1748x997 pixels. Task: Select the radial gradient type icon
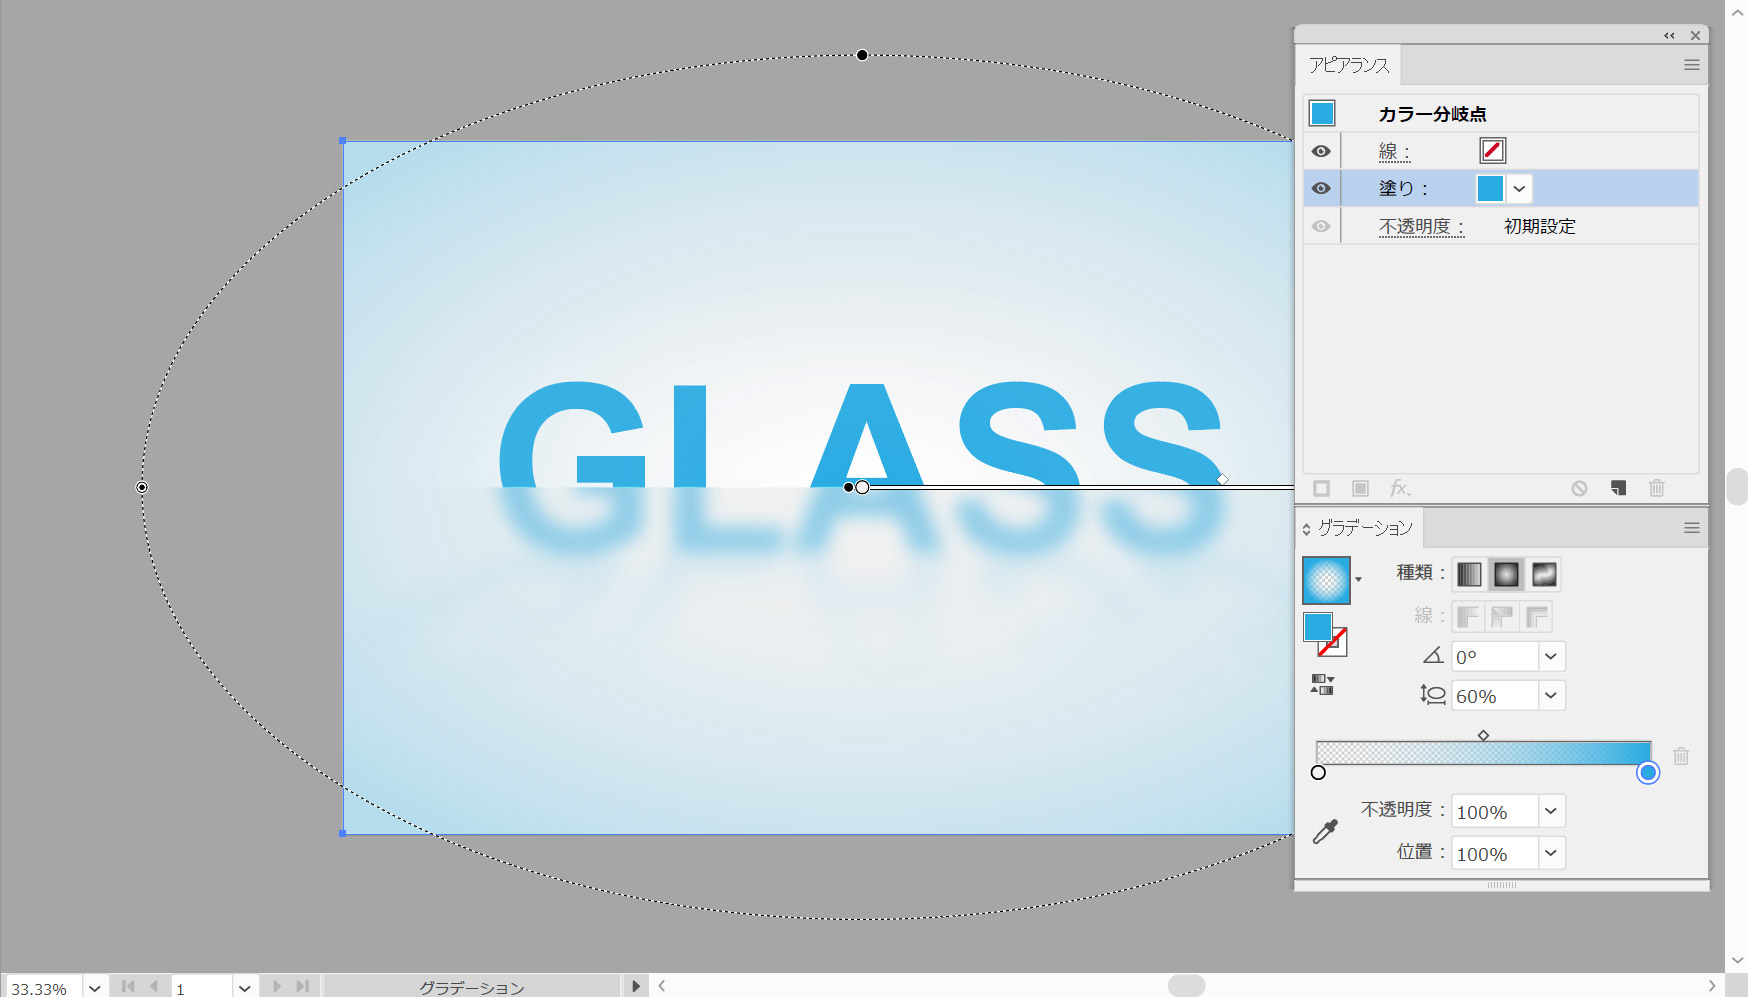coord(1506,574)
